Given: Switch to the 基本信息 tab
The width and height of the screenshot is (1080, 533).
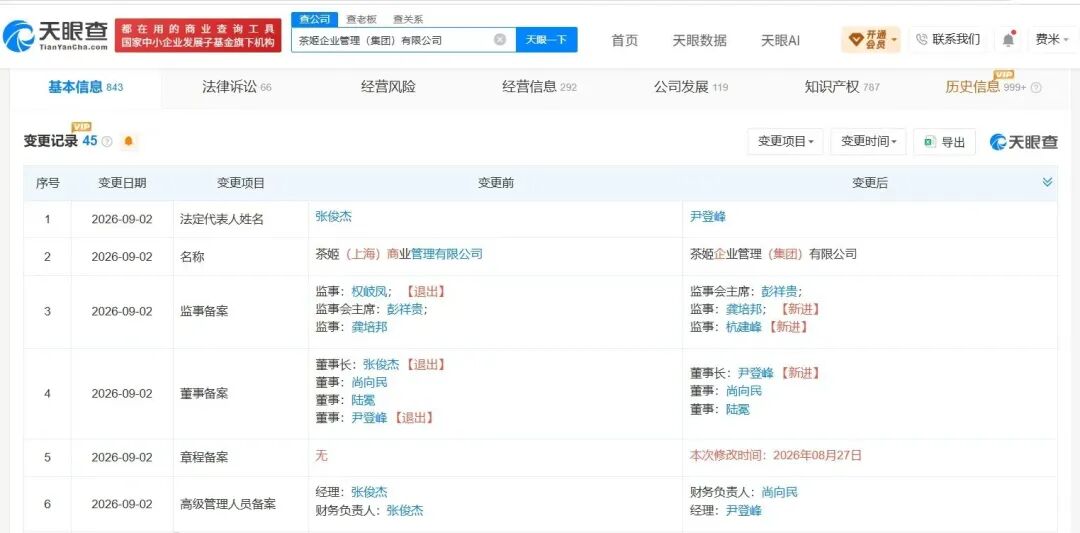Looking at the screenshot, I should point(85,87).
